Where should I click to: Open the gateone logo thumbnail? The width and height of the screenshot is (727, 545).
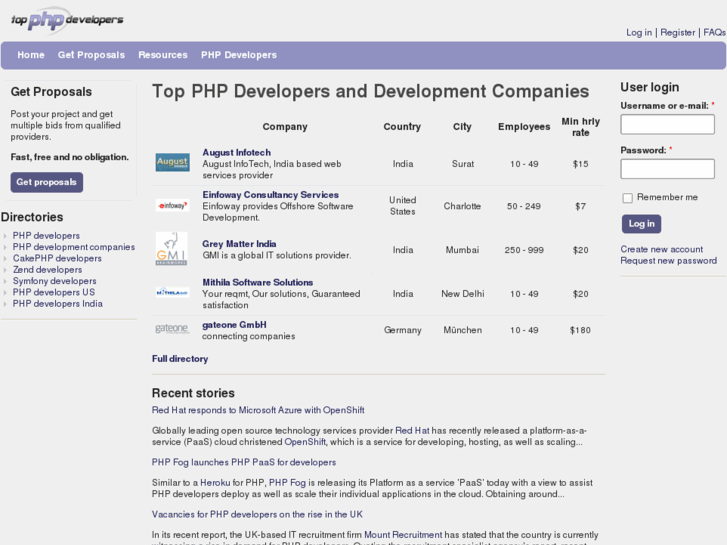point(172,329)
